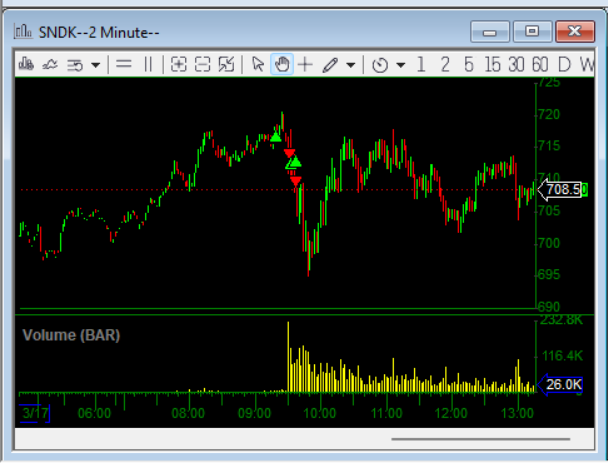608x463 pixels.
Task: Click the top red sell triangle marker
Action: click(x=289, y=153)
